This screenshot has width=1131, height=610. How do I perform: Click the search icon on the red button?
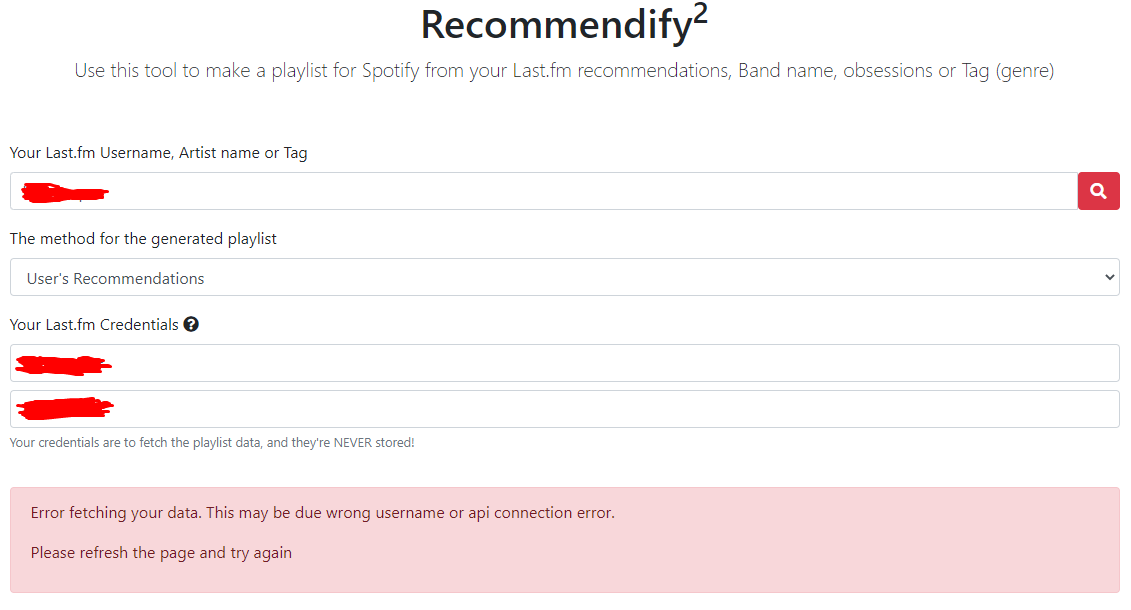tap(1098, 190)
